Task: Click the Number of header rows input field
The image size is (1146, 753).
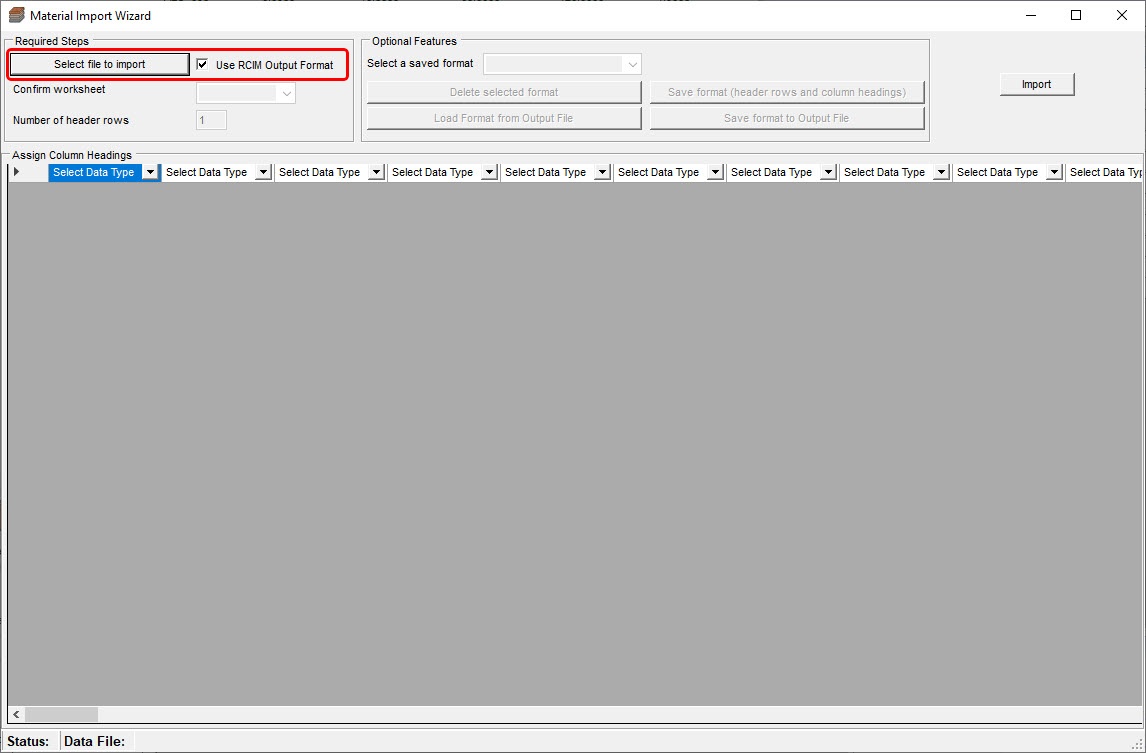Action: (210, 119)
